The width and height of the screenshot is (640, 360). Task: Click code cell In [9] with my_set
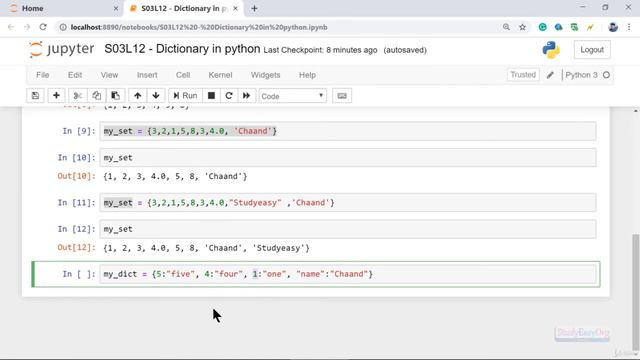click(x=348, y=131)
